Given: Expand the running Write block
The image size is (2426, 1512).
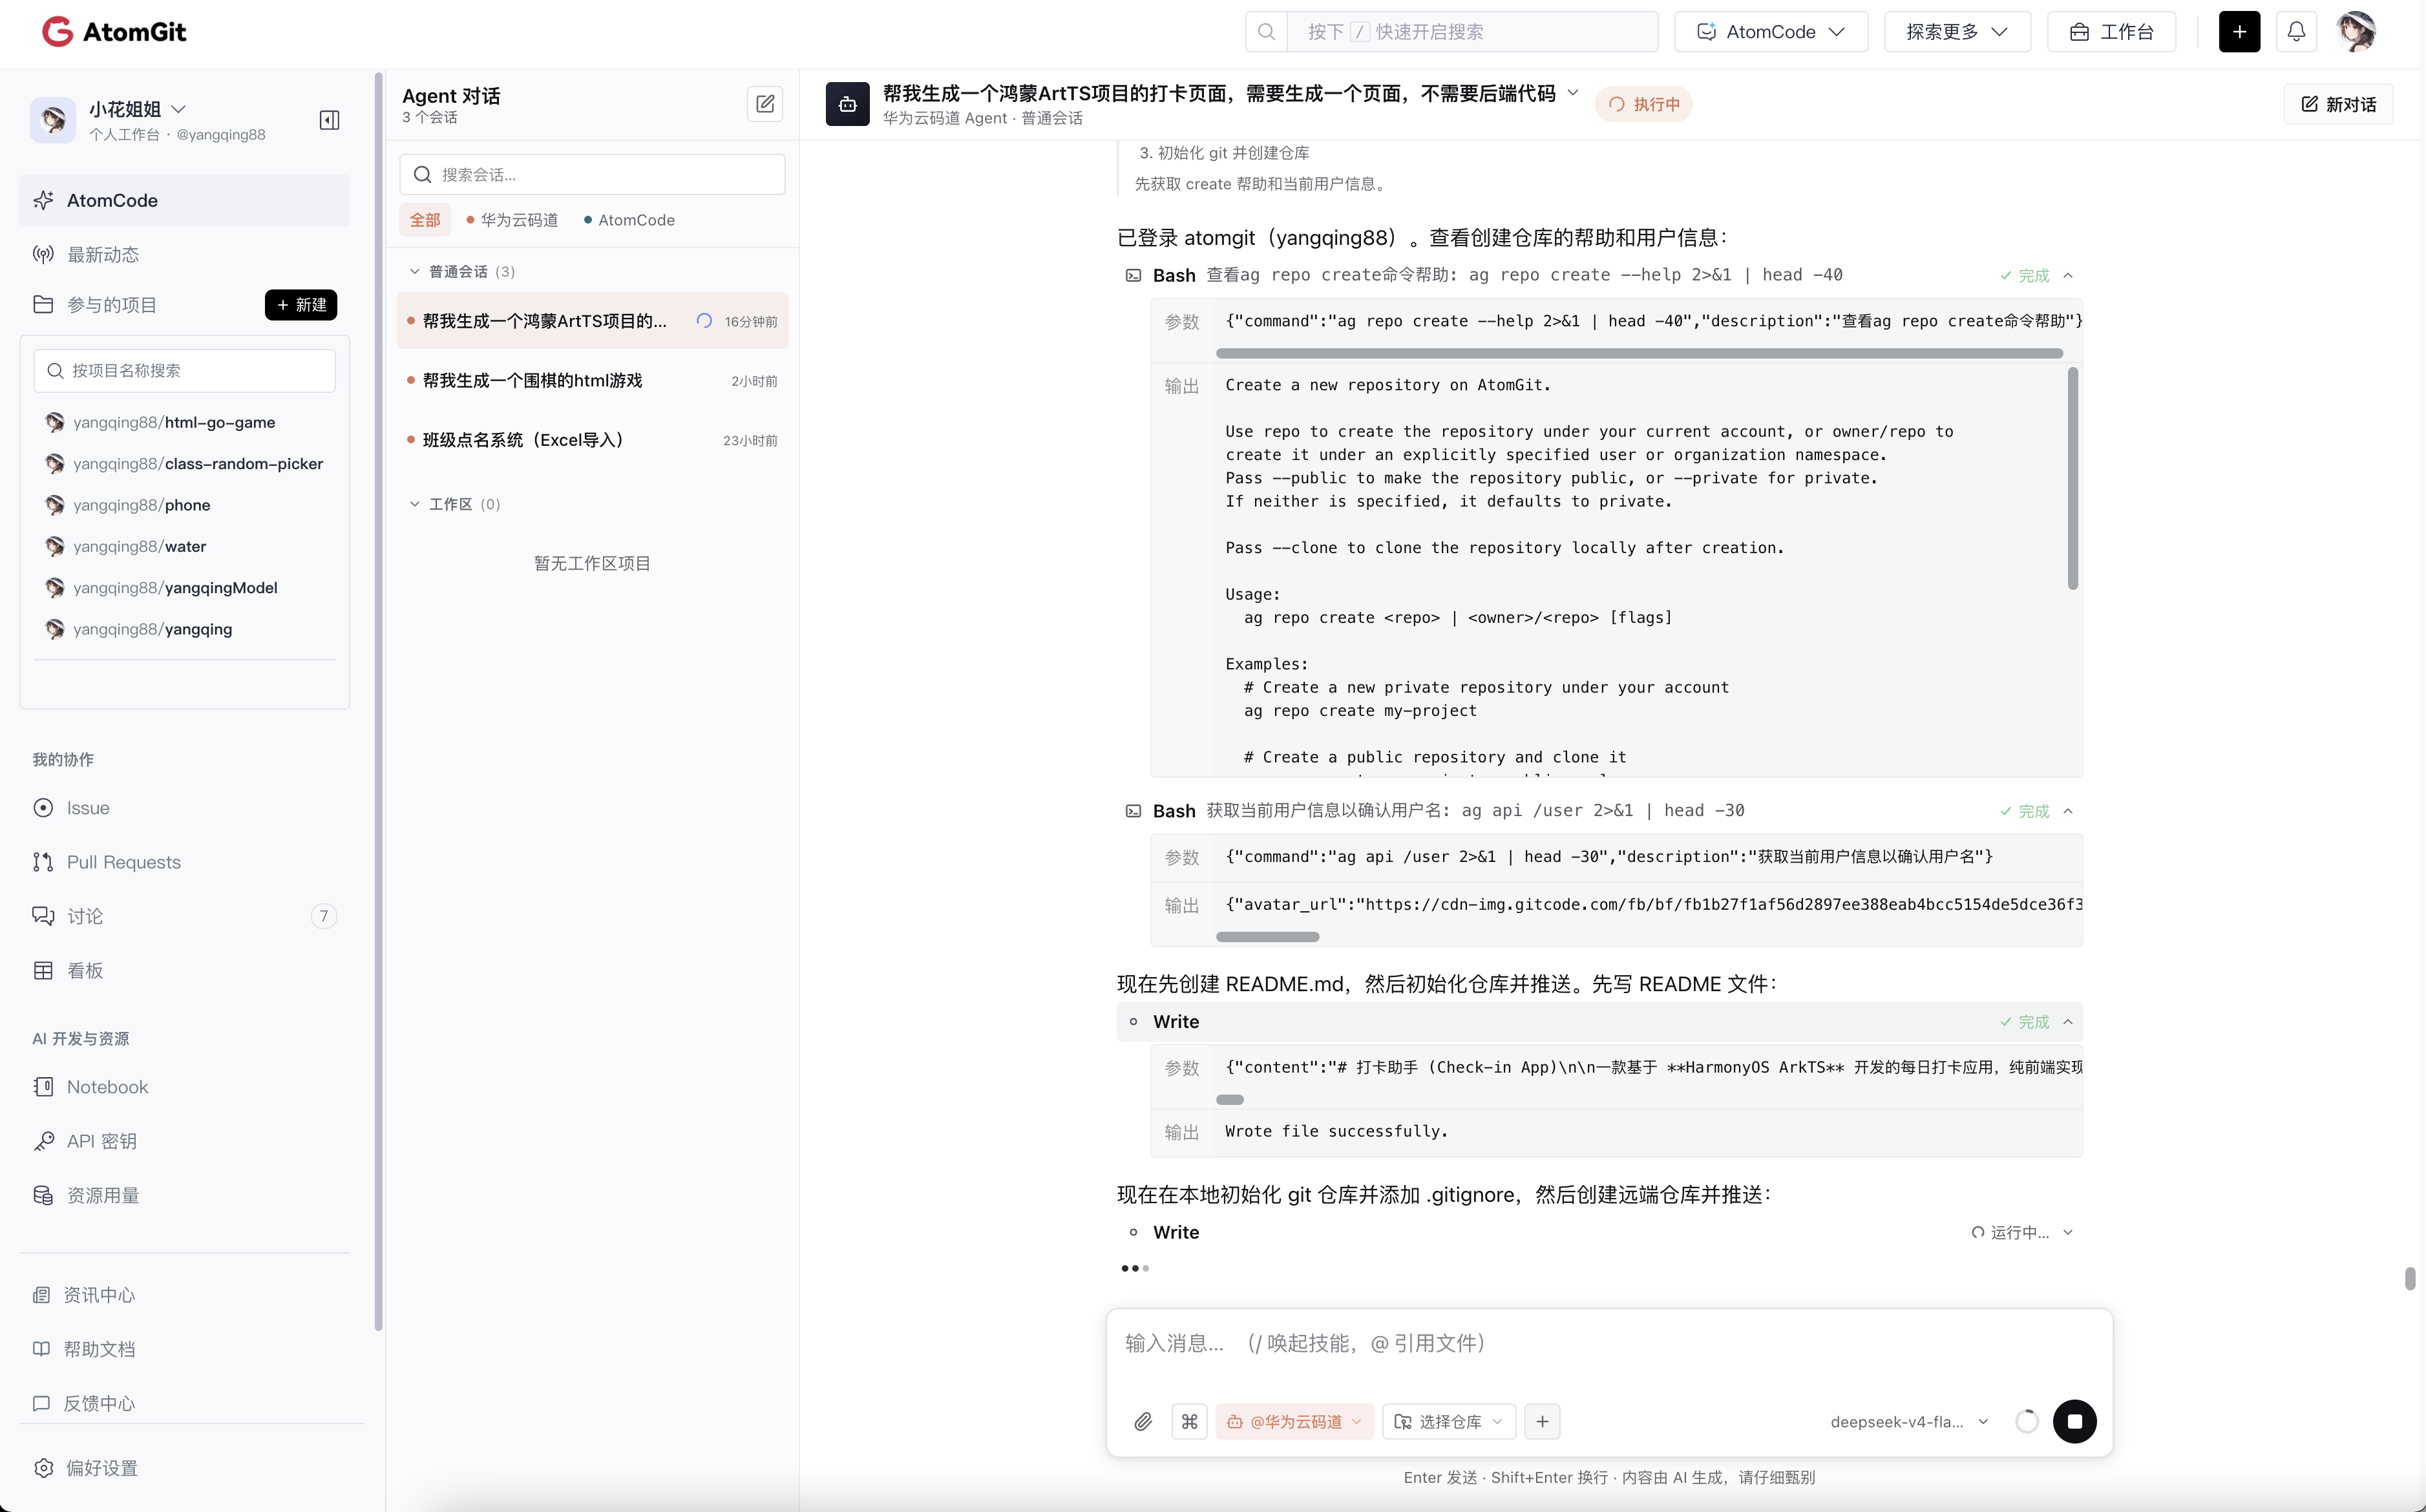Looking at the screenshot, I should tap(2068, 1232).
